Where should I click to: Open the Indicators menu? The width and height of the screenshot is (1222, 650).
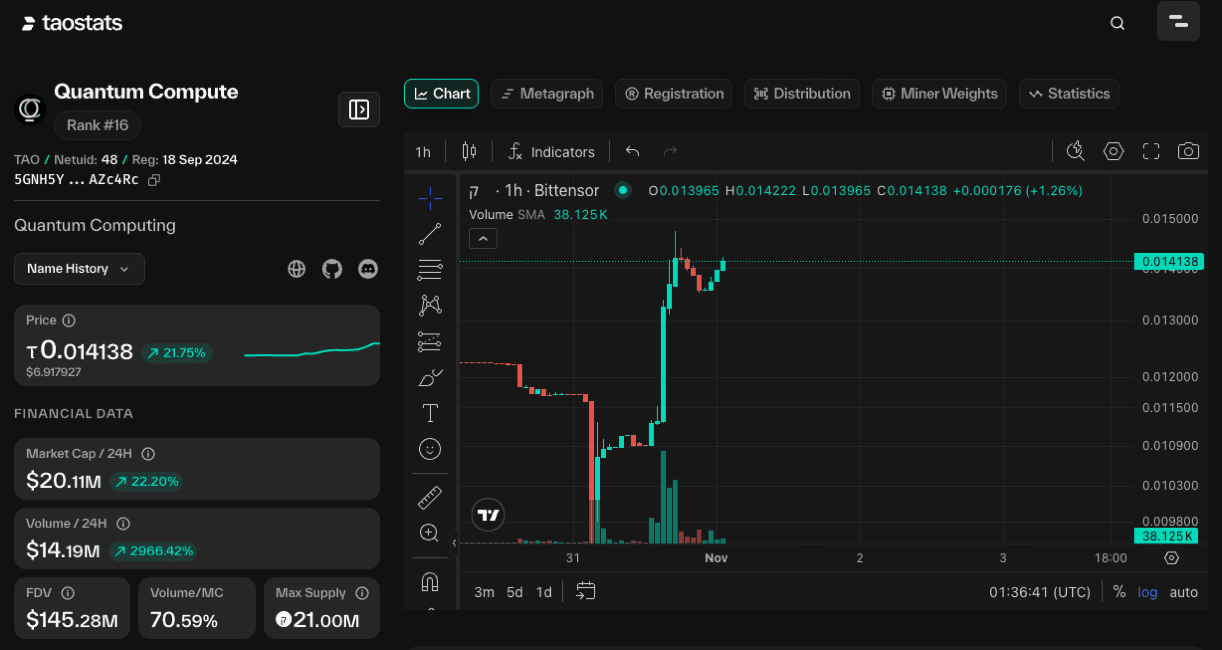click(x=551, y=152)
